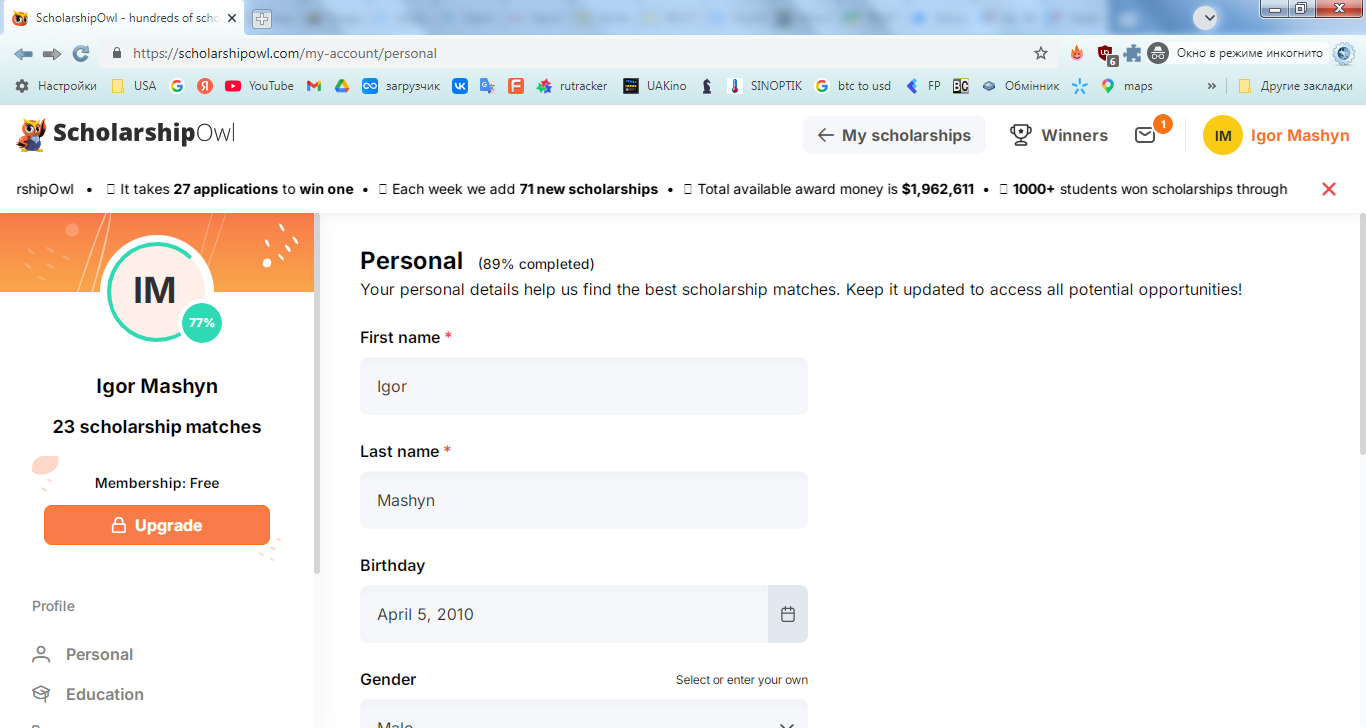Open the загрузчик bookmark
This screenshot has height=728, width=1366.
[x=400, y=86]
